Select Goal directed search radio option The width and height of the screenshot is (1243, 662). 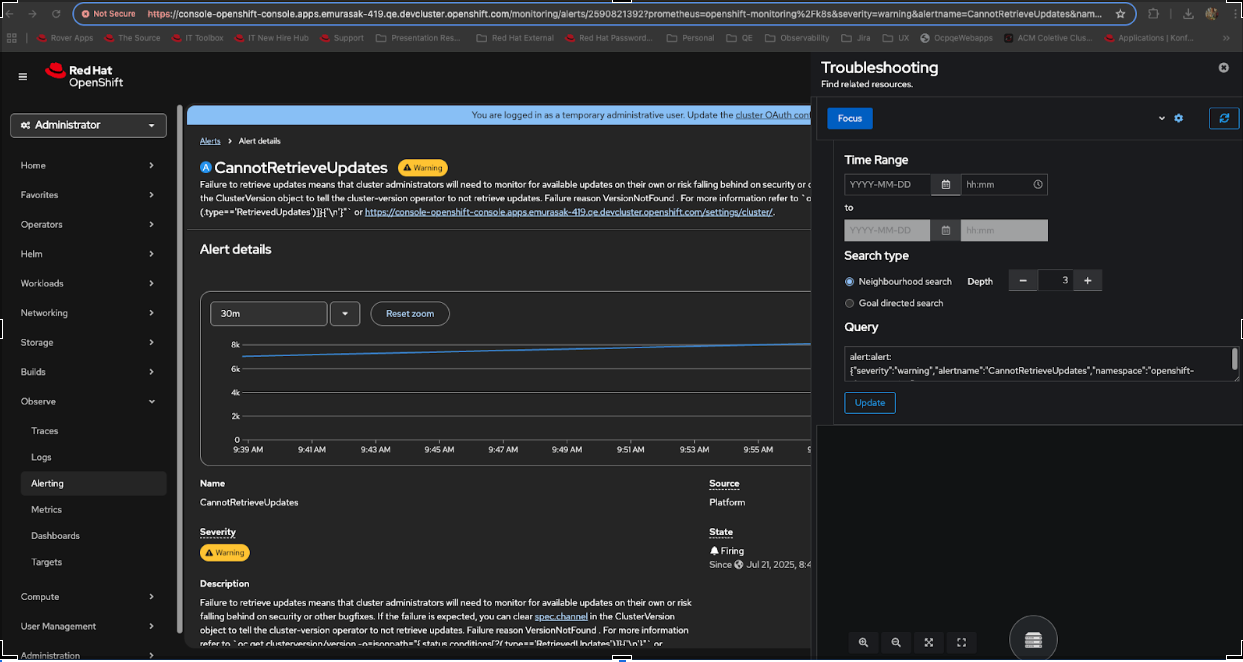click(x=850, y=303)
